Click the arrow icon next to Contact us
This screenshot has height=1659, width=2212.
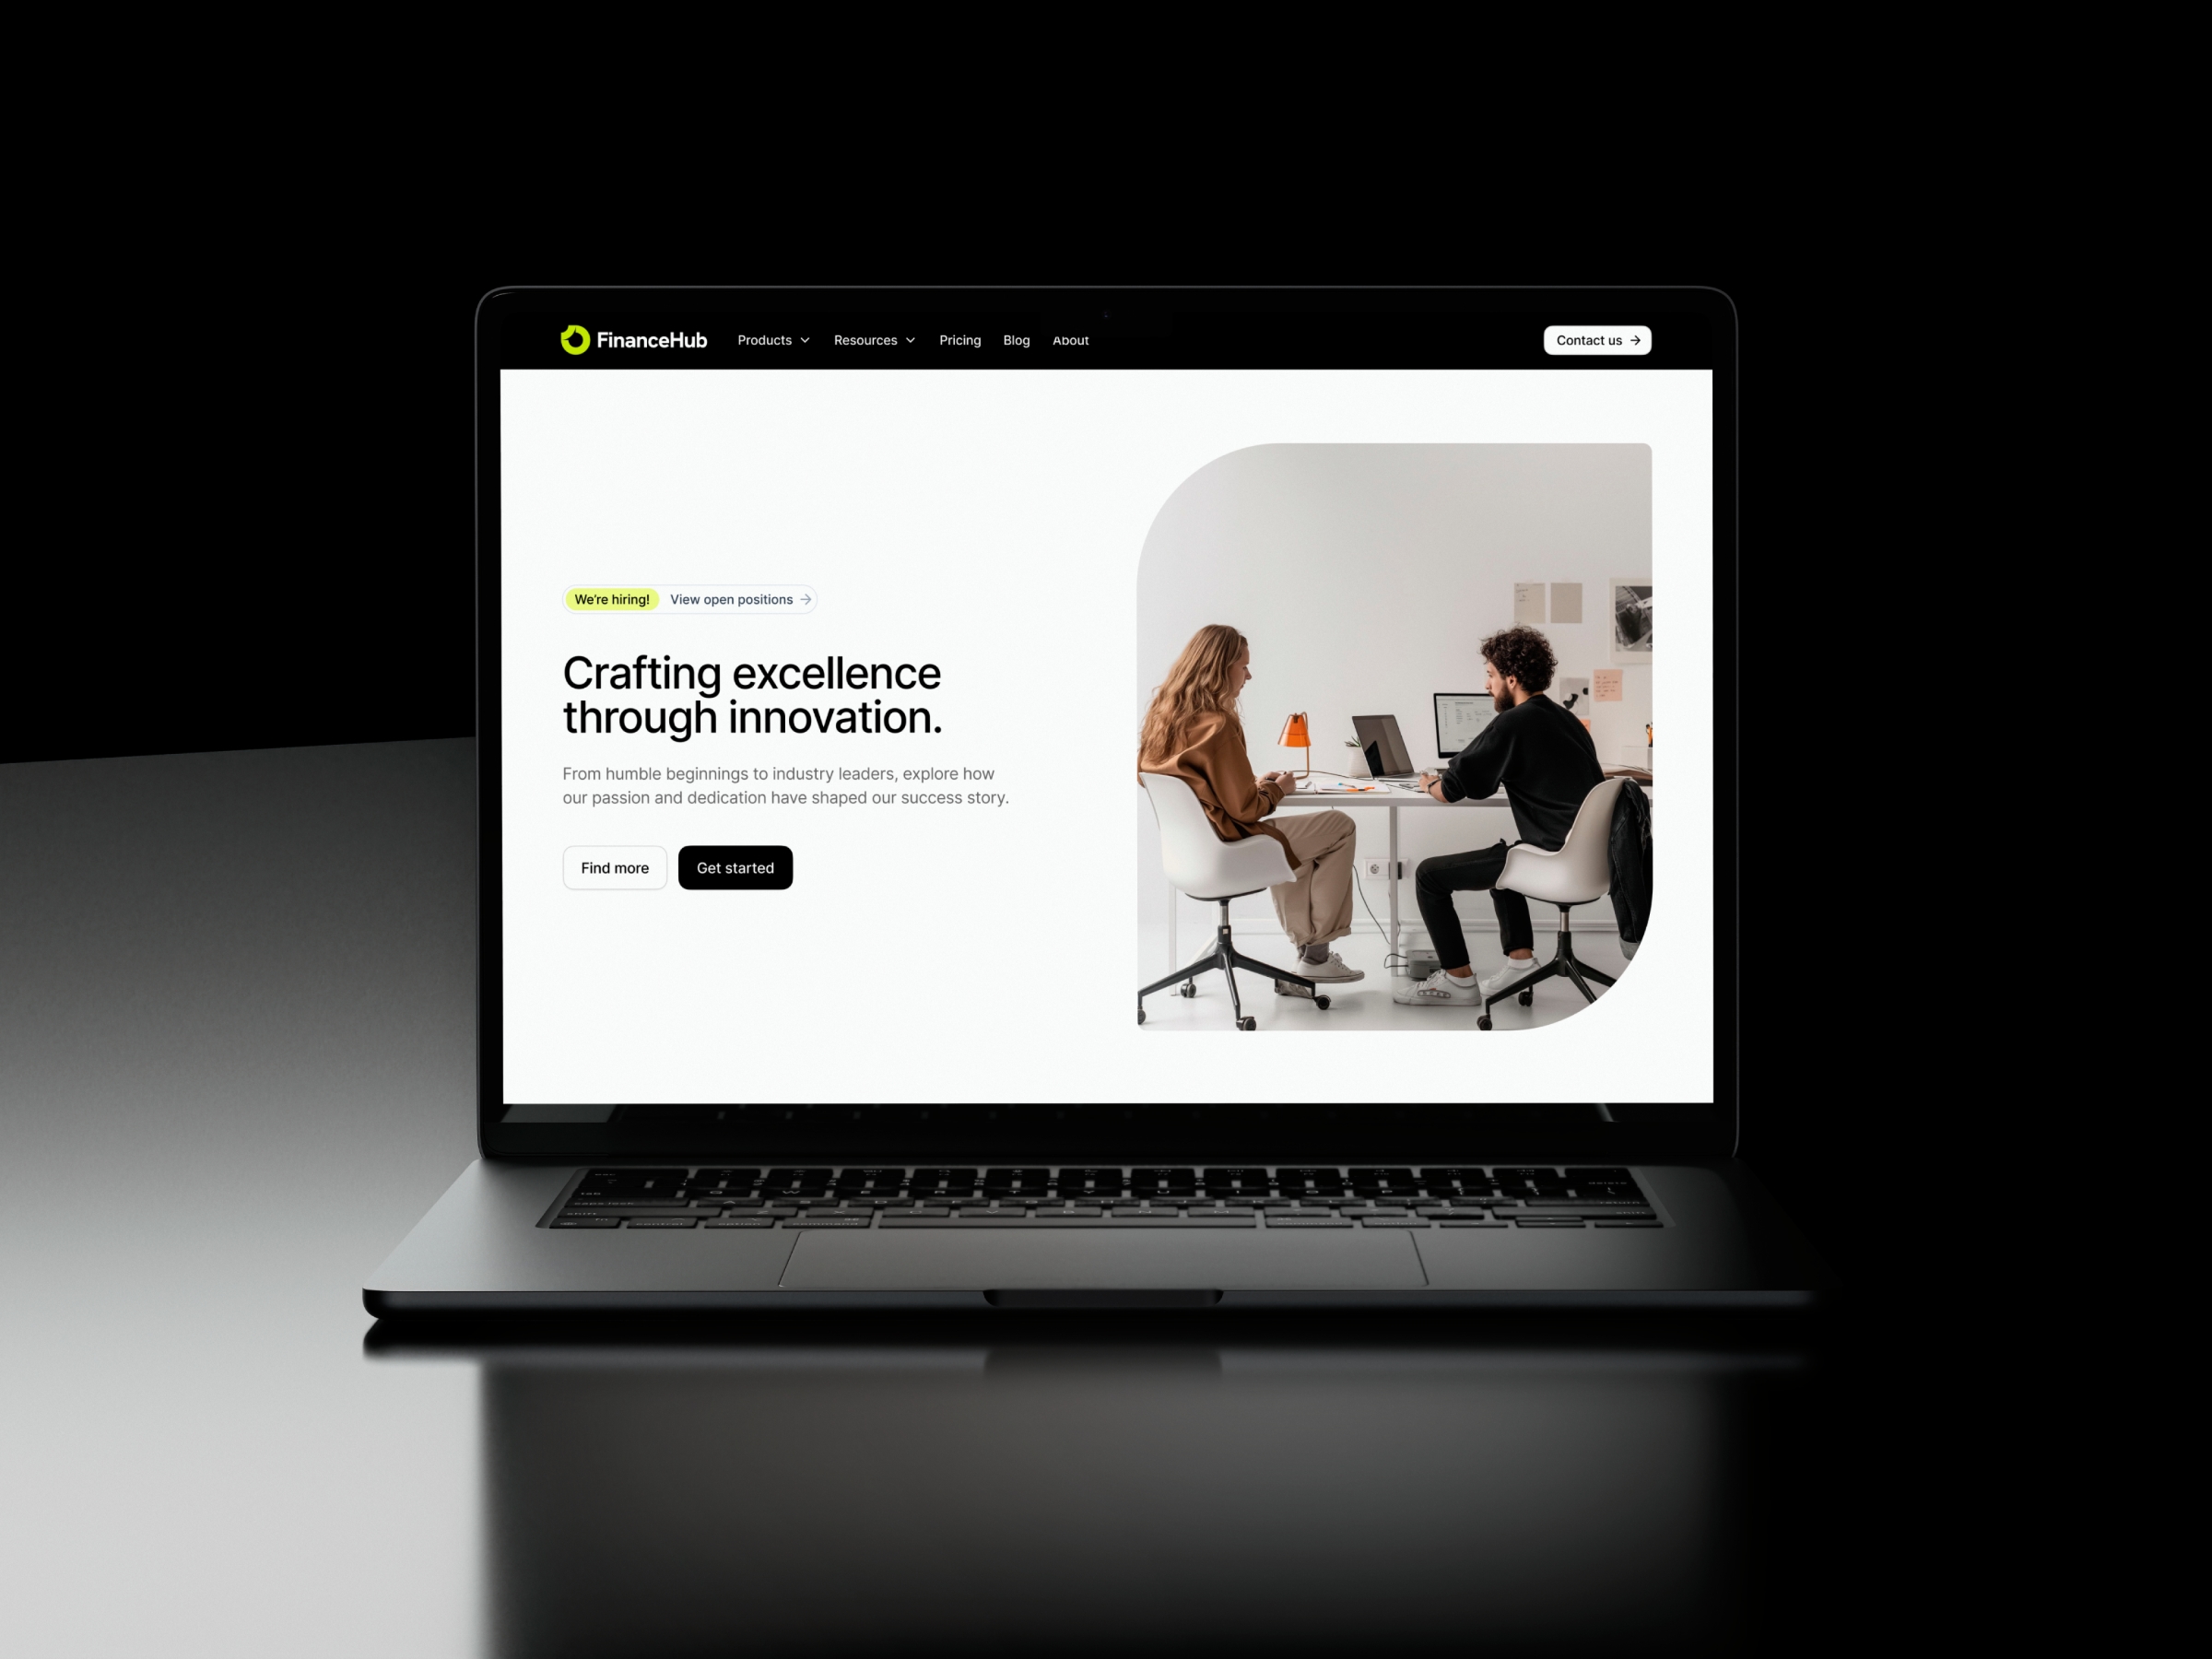tap(1637, 340)
